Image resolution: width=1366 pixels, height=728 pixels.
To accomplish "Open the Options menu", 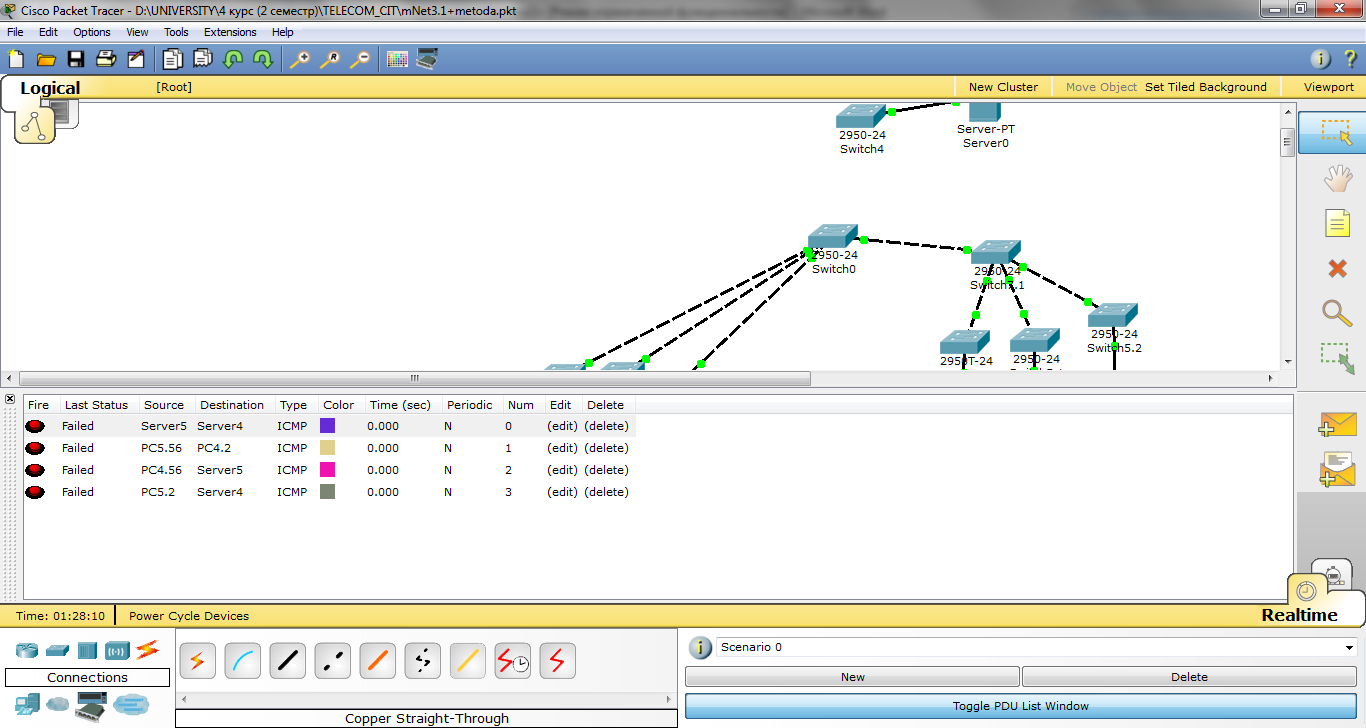I will point(92,32).
